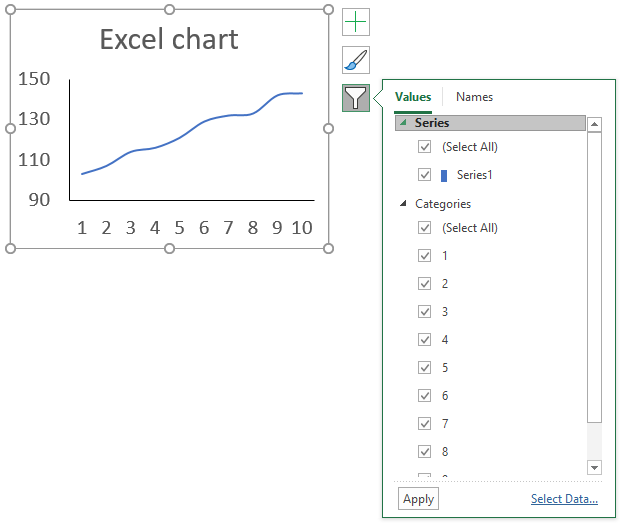Click the Apply button
The image size is (620, 524).
coord(418,499)
